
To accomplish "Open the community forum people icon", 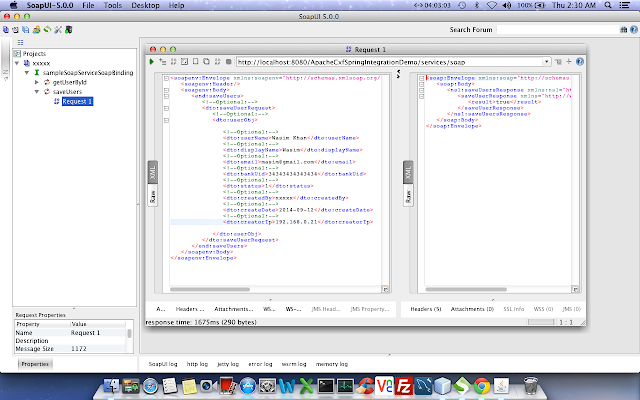I will [x=37, y=30].
